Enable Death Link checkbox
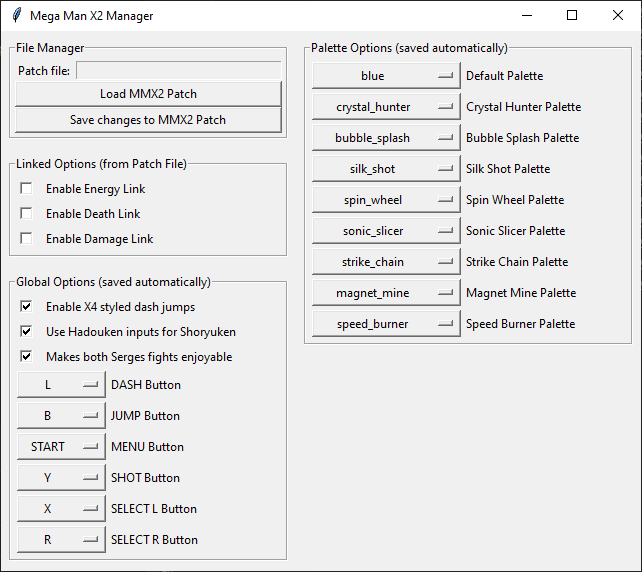 click(26, 213)
